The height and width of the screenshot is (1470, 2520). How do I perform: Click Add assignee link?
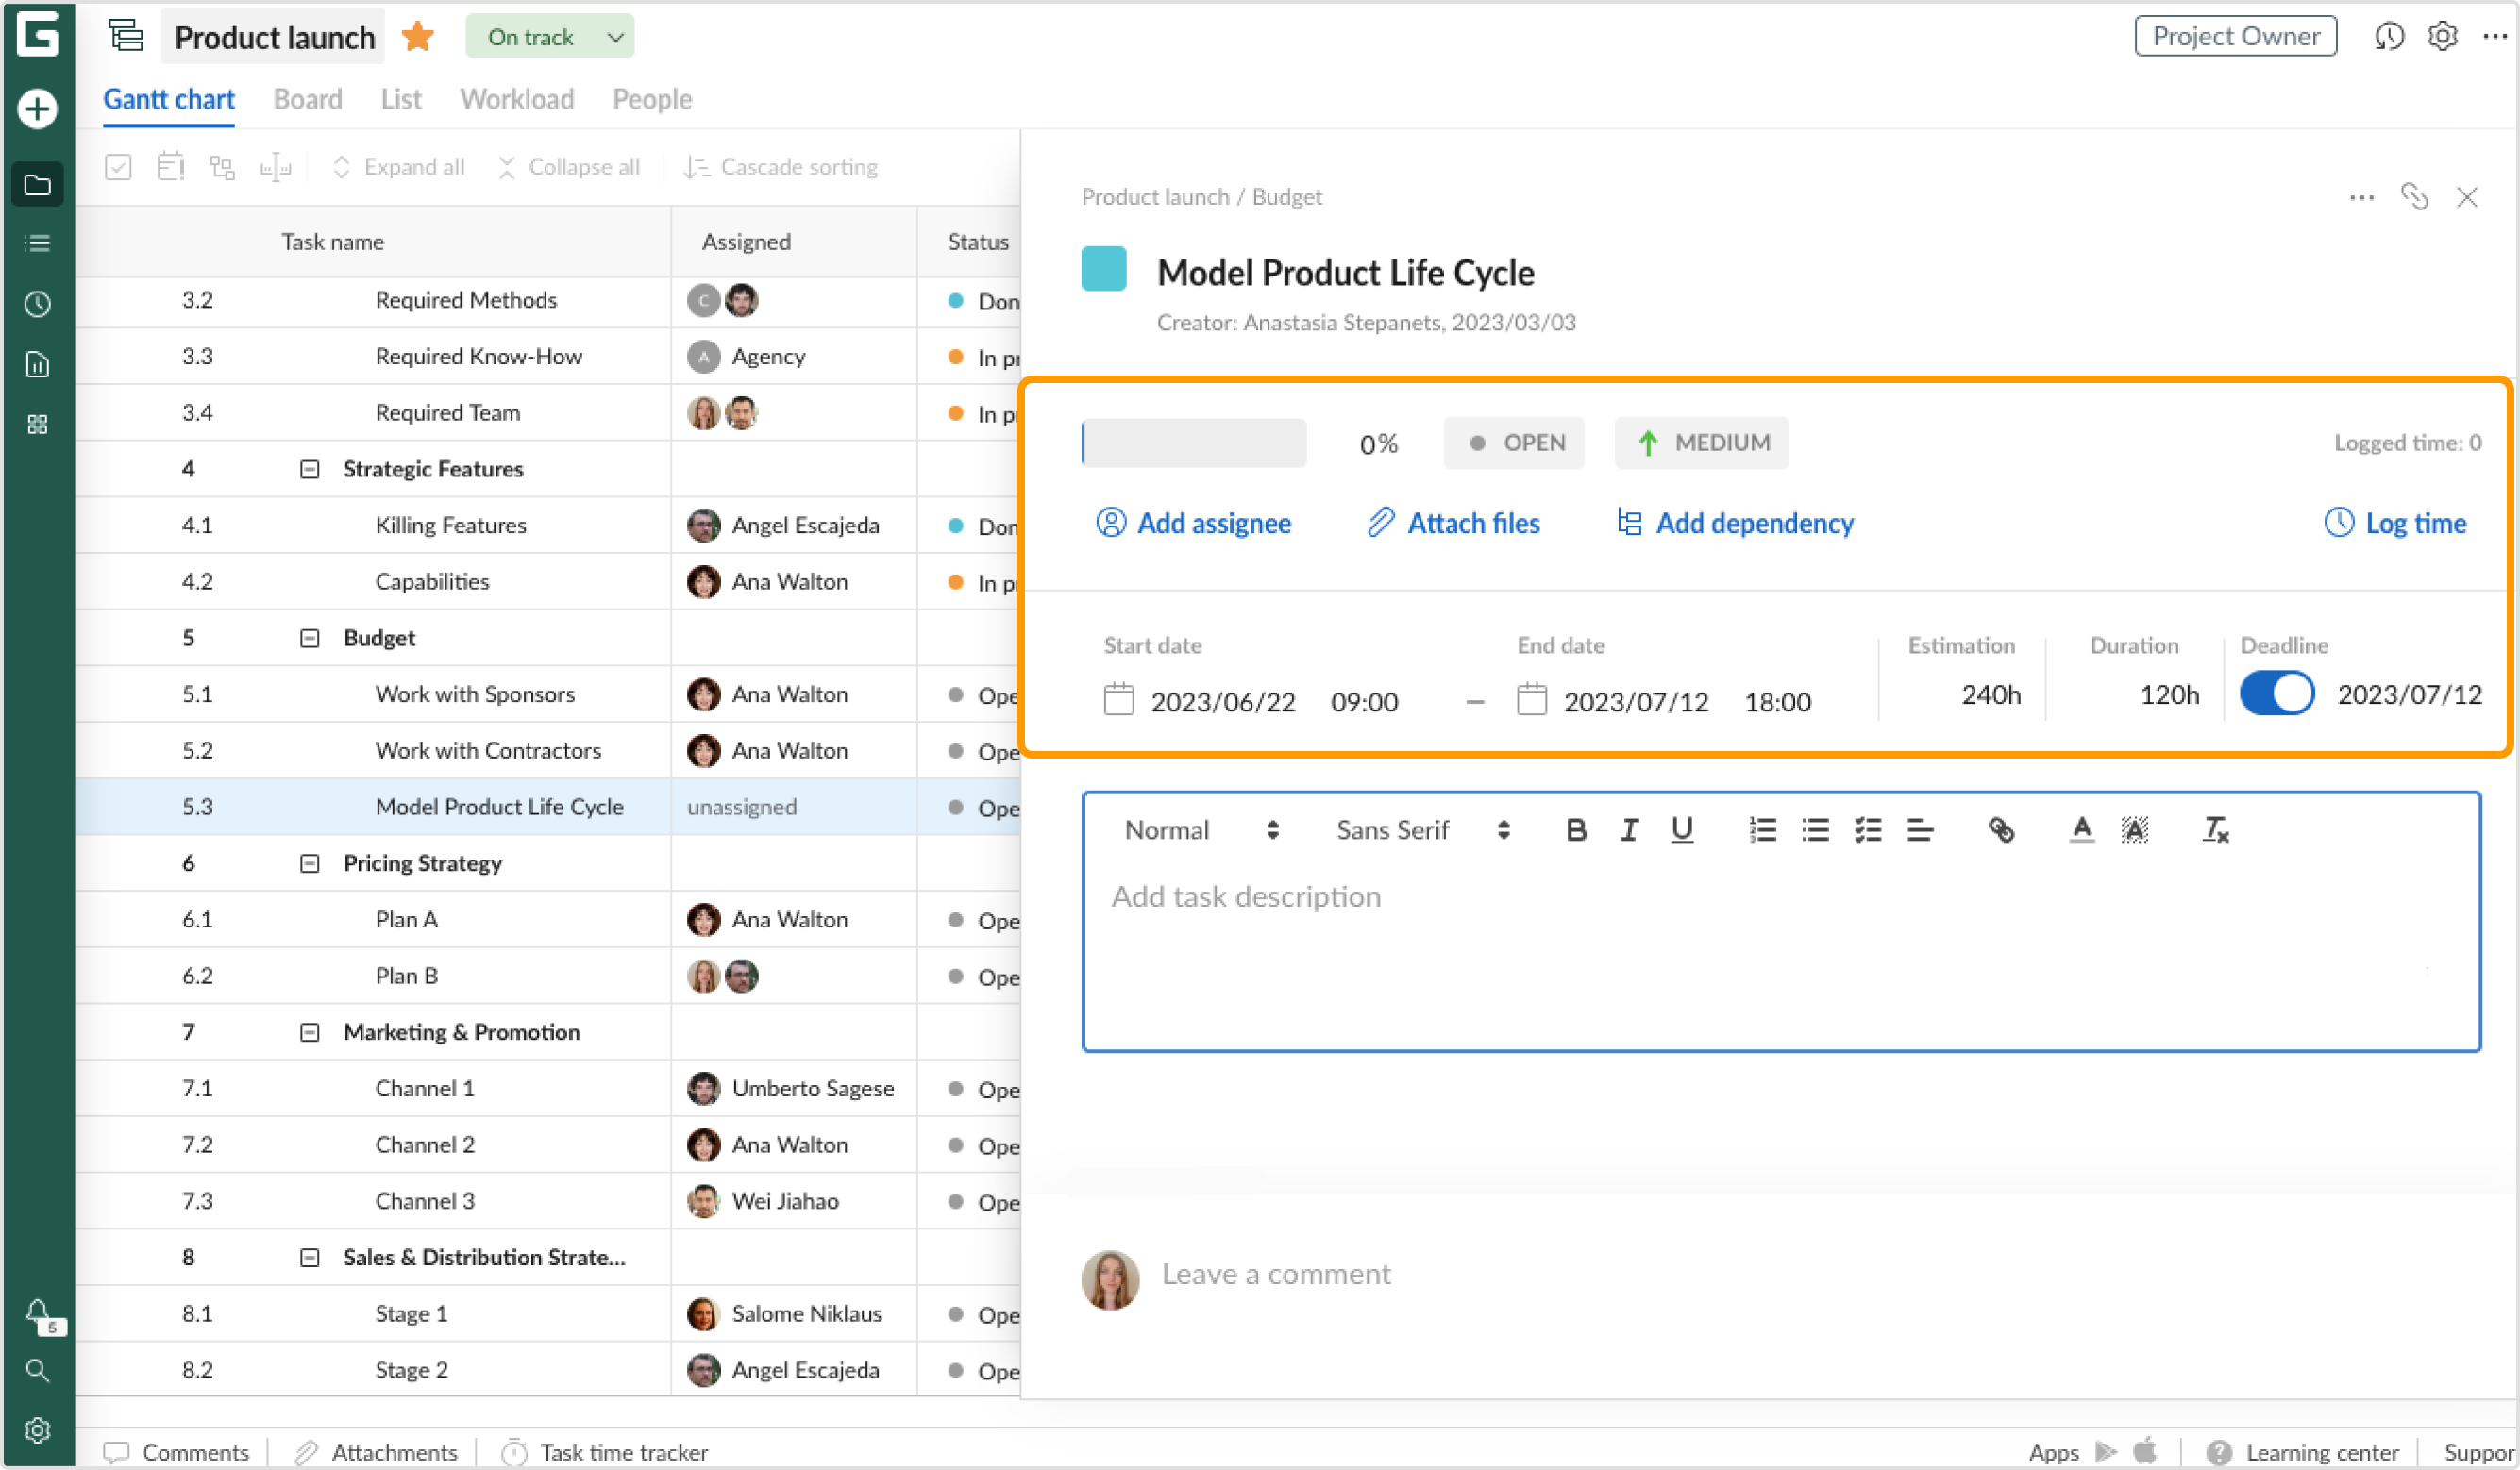1193,523
